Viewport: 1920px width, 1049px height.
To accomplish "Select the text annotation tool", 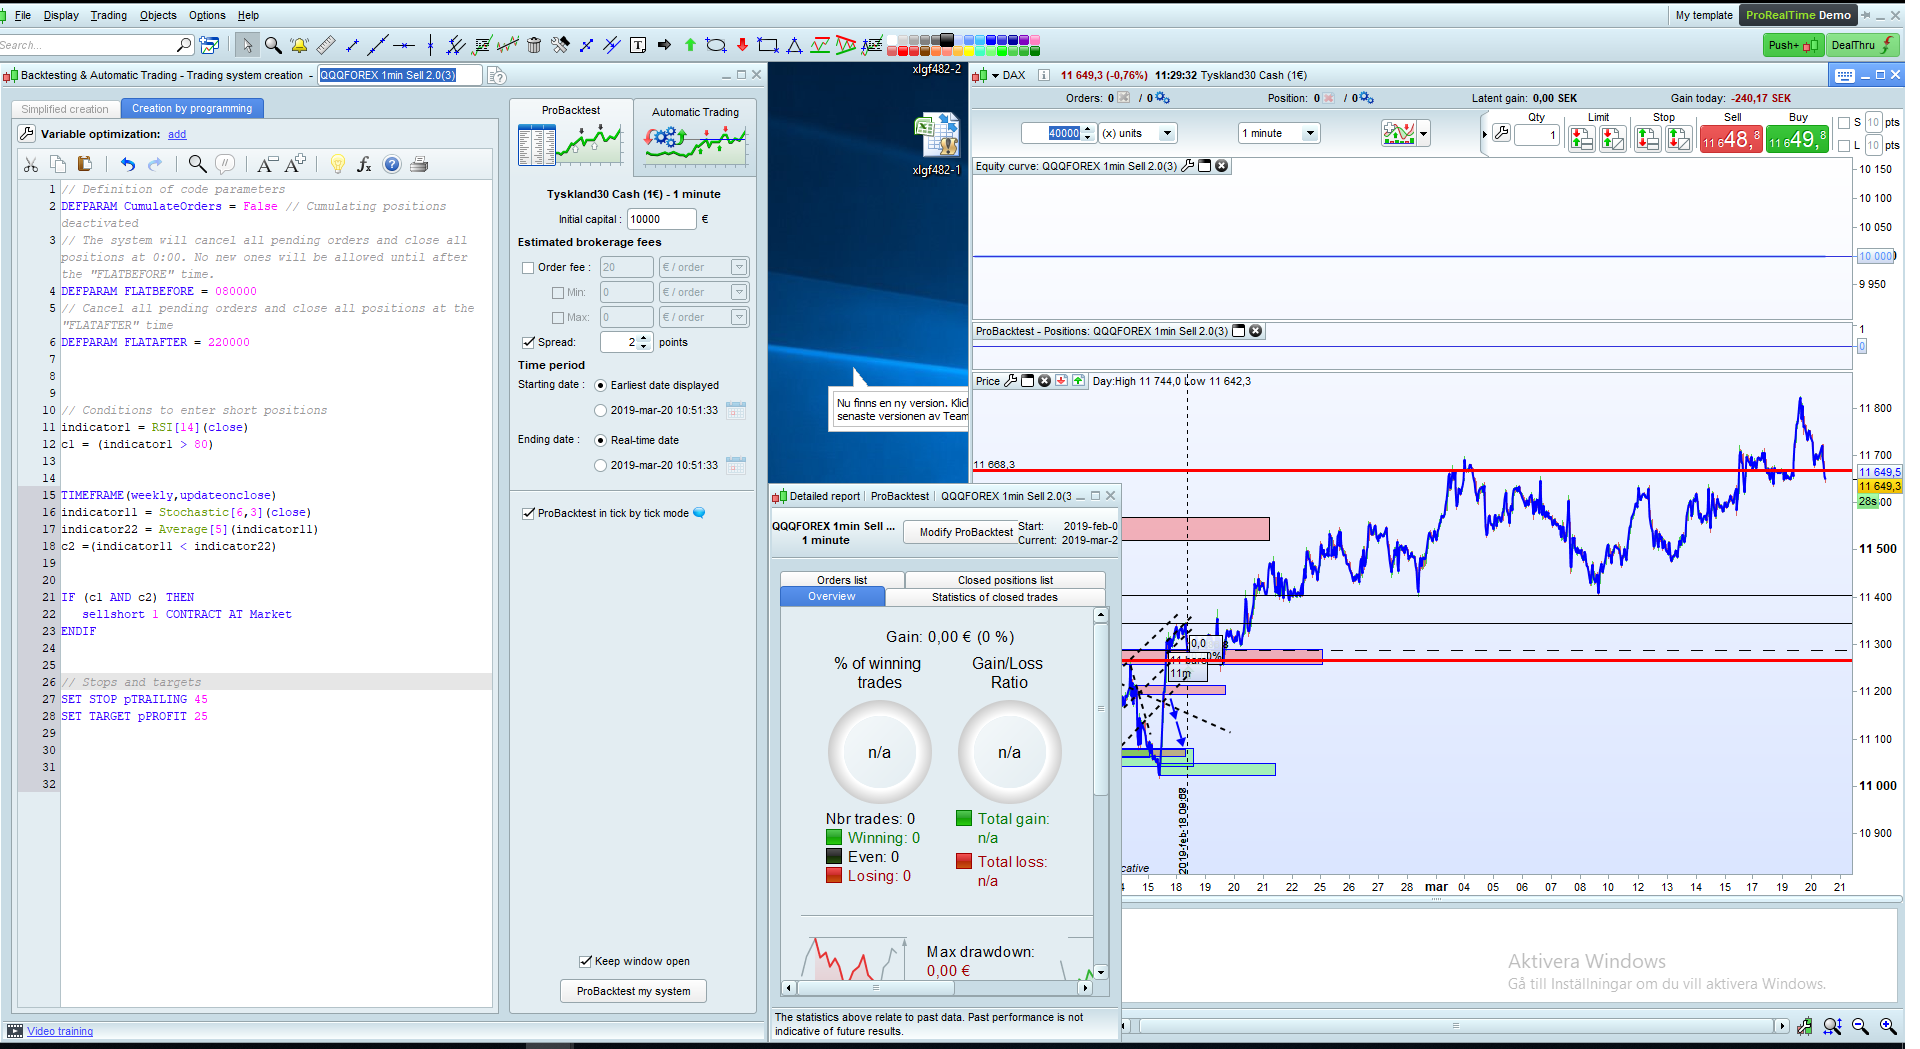I will 638,45.
